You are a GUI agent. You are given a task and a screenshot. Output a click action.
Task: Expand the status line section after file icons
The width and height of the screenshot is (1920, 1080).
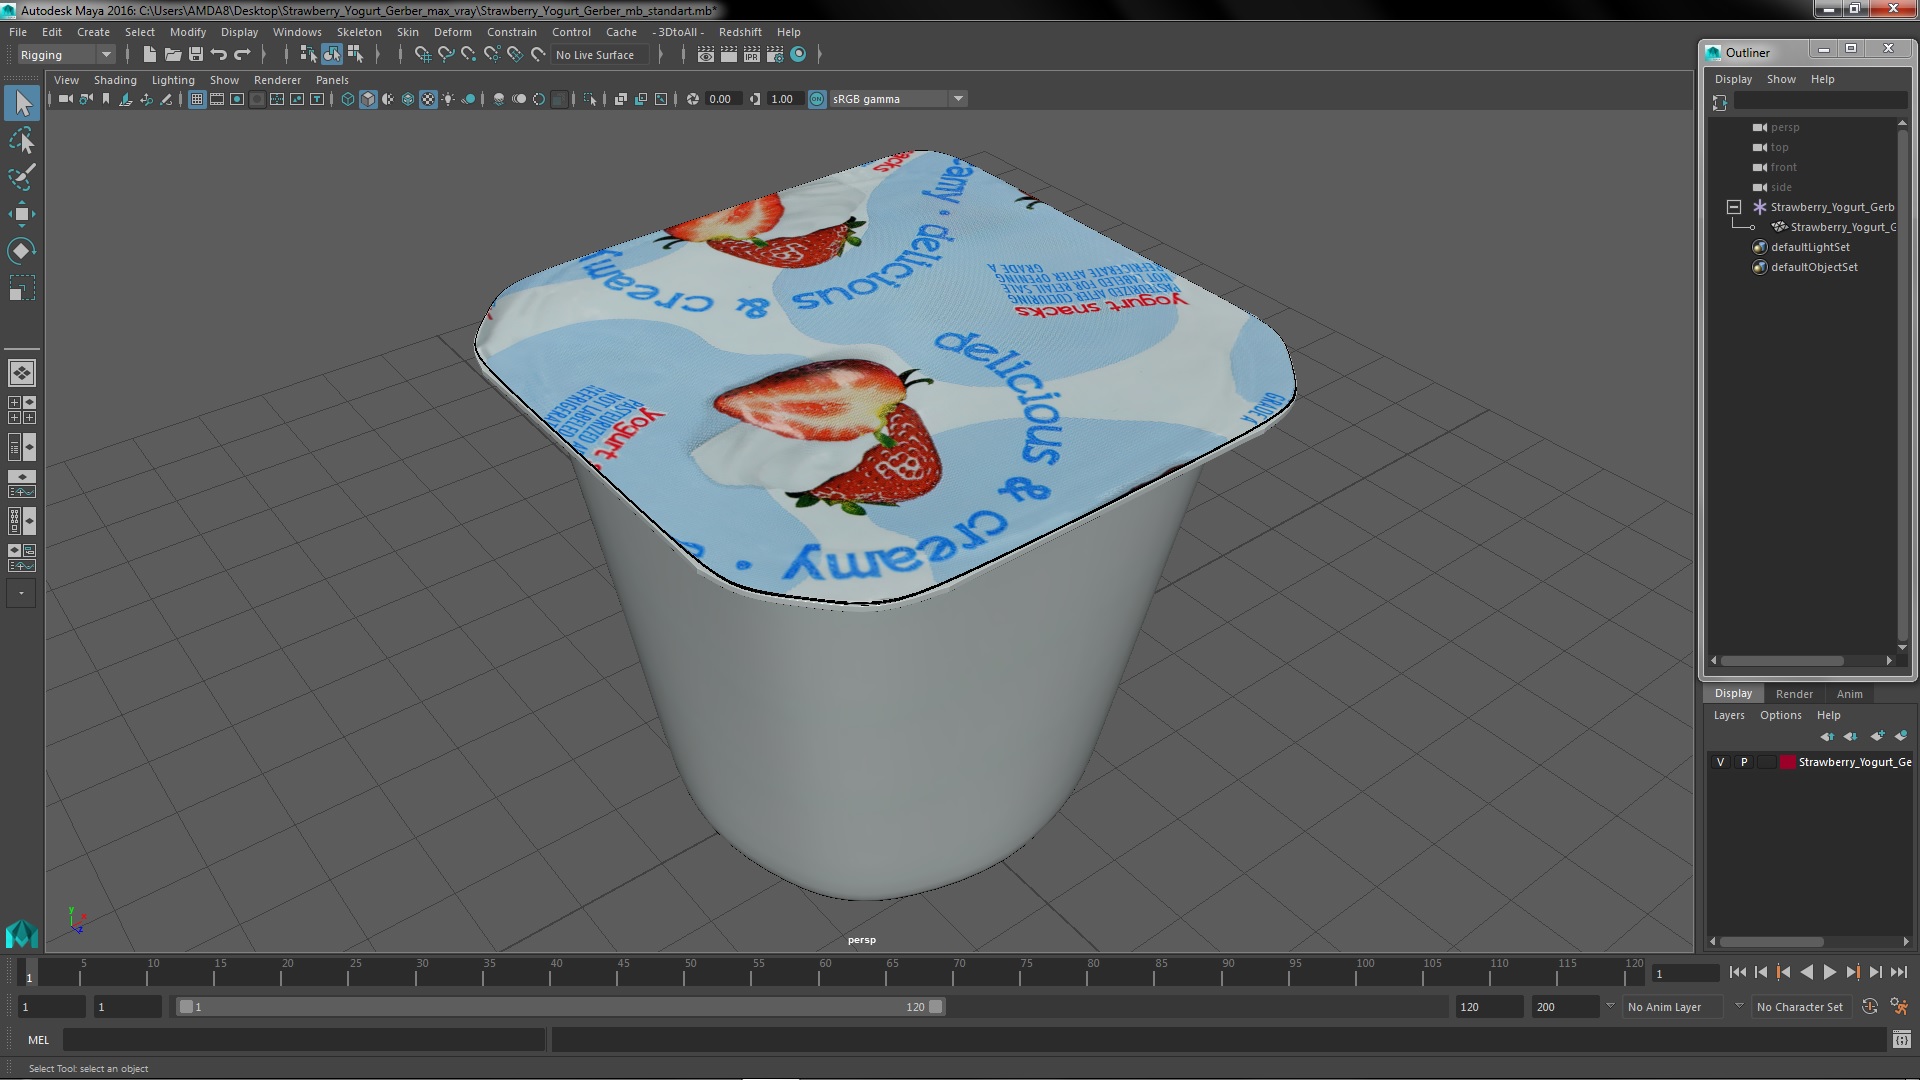(x=264, y=55)
